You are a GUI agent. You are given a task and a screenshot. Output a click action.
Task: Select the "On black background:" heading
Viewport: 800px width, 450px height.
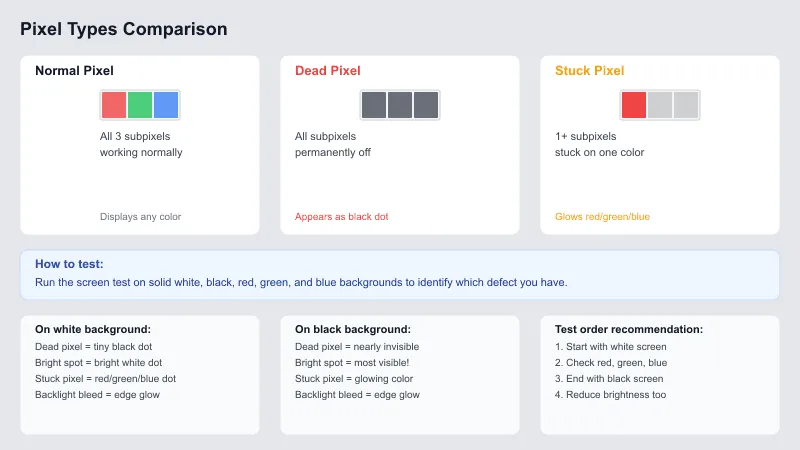click(353, 329)
